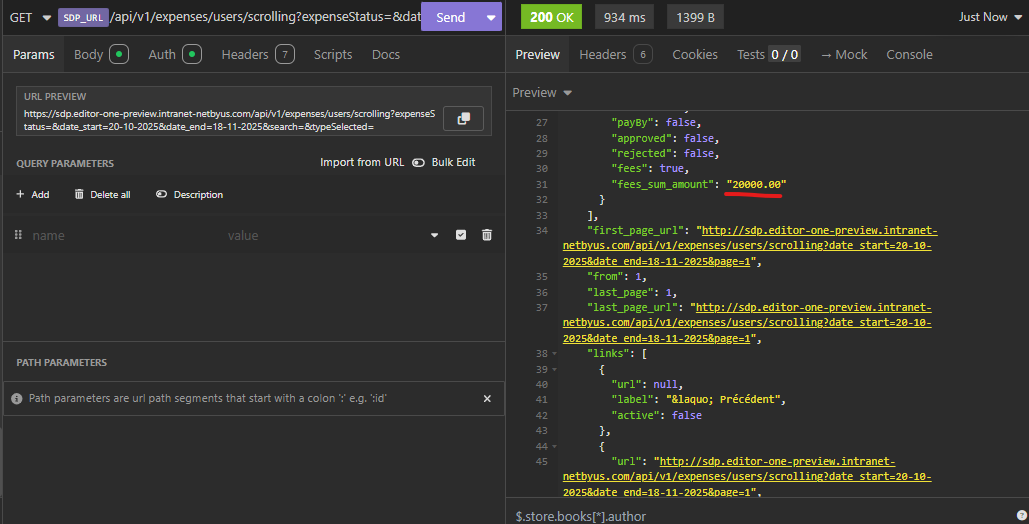
Task: Open the parameter value type dropdown
Action: tap(434, 235)
